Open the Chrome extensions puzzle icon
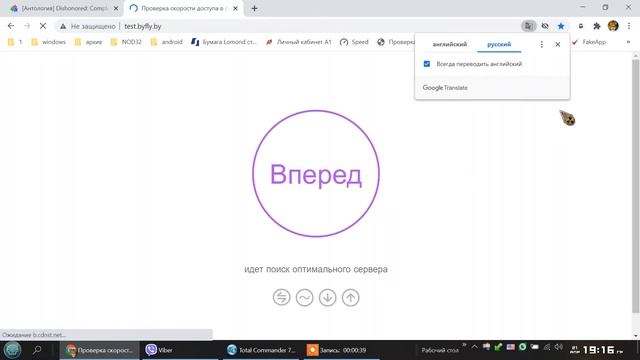640x360 pixels. tap(597, 26)
